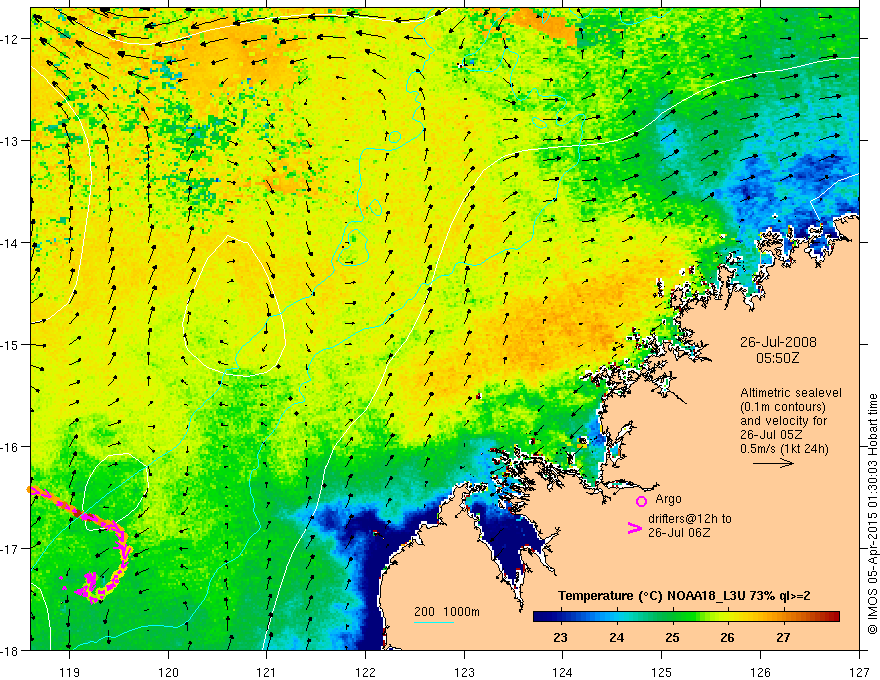Click longitude axis label 123
The width and height of the screenshot is (880, 680).
[464, 672]
